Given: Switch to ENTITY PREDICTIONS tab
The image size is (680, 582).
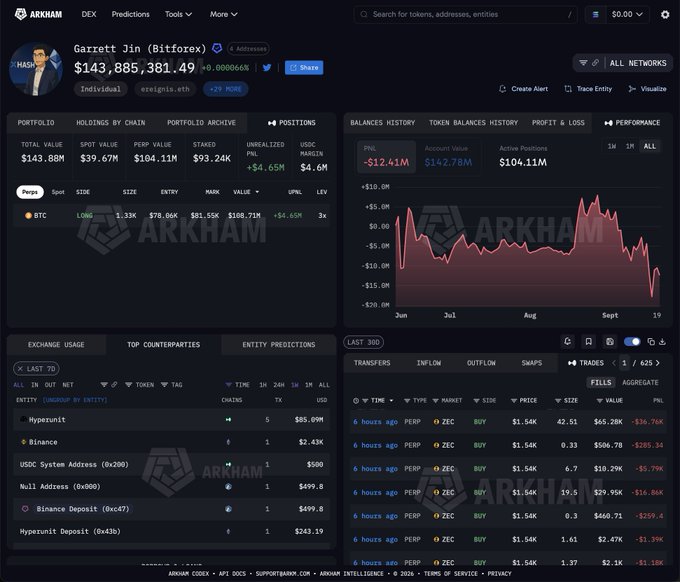Looking at the screenshot, I should tap(278, 345).
